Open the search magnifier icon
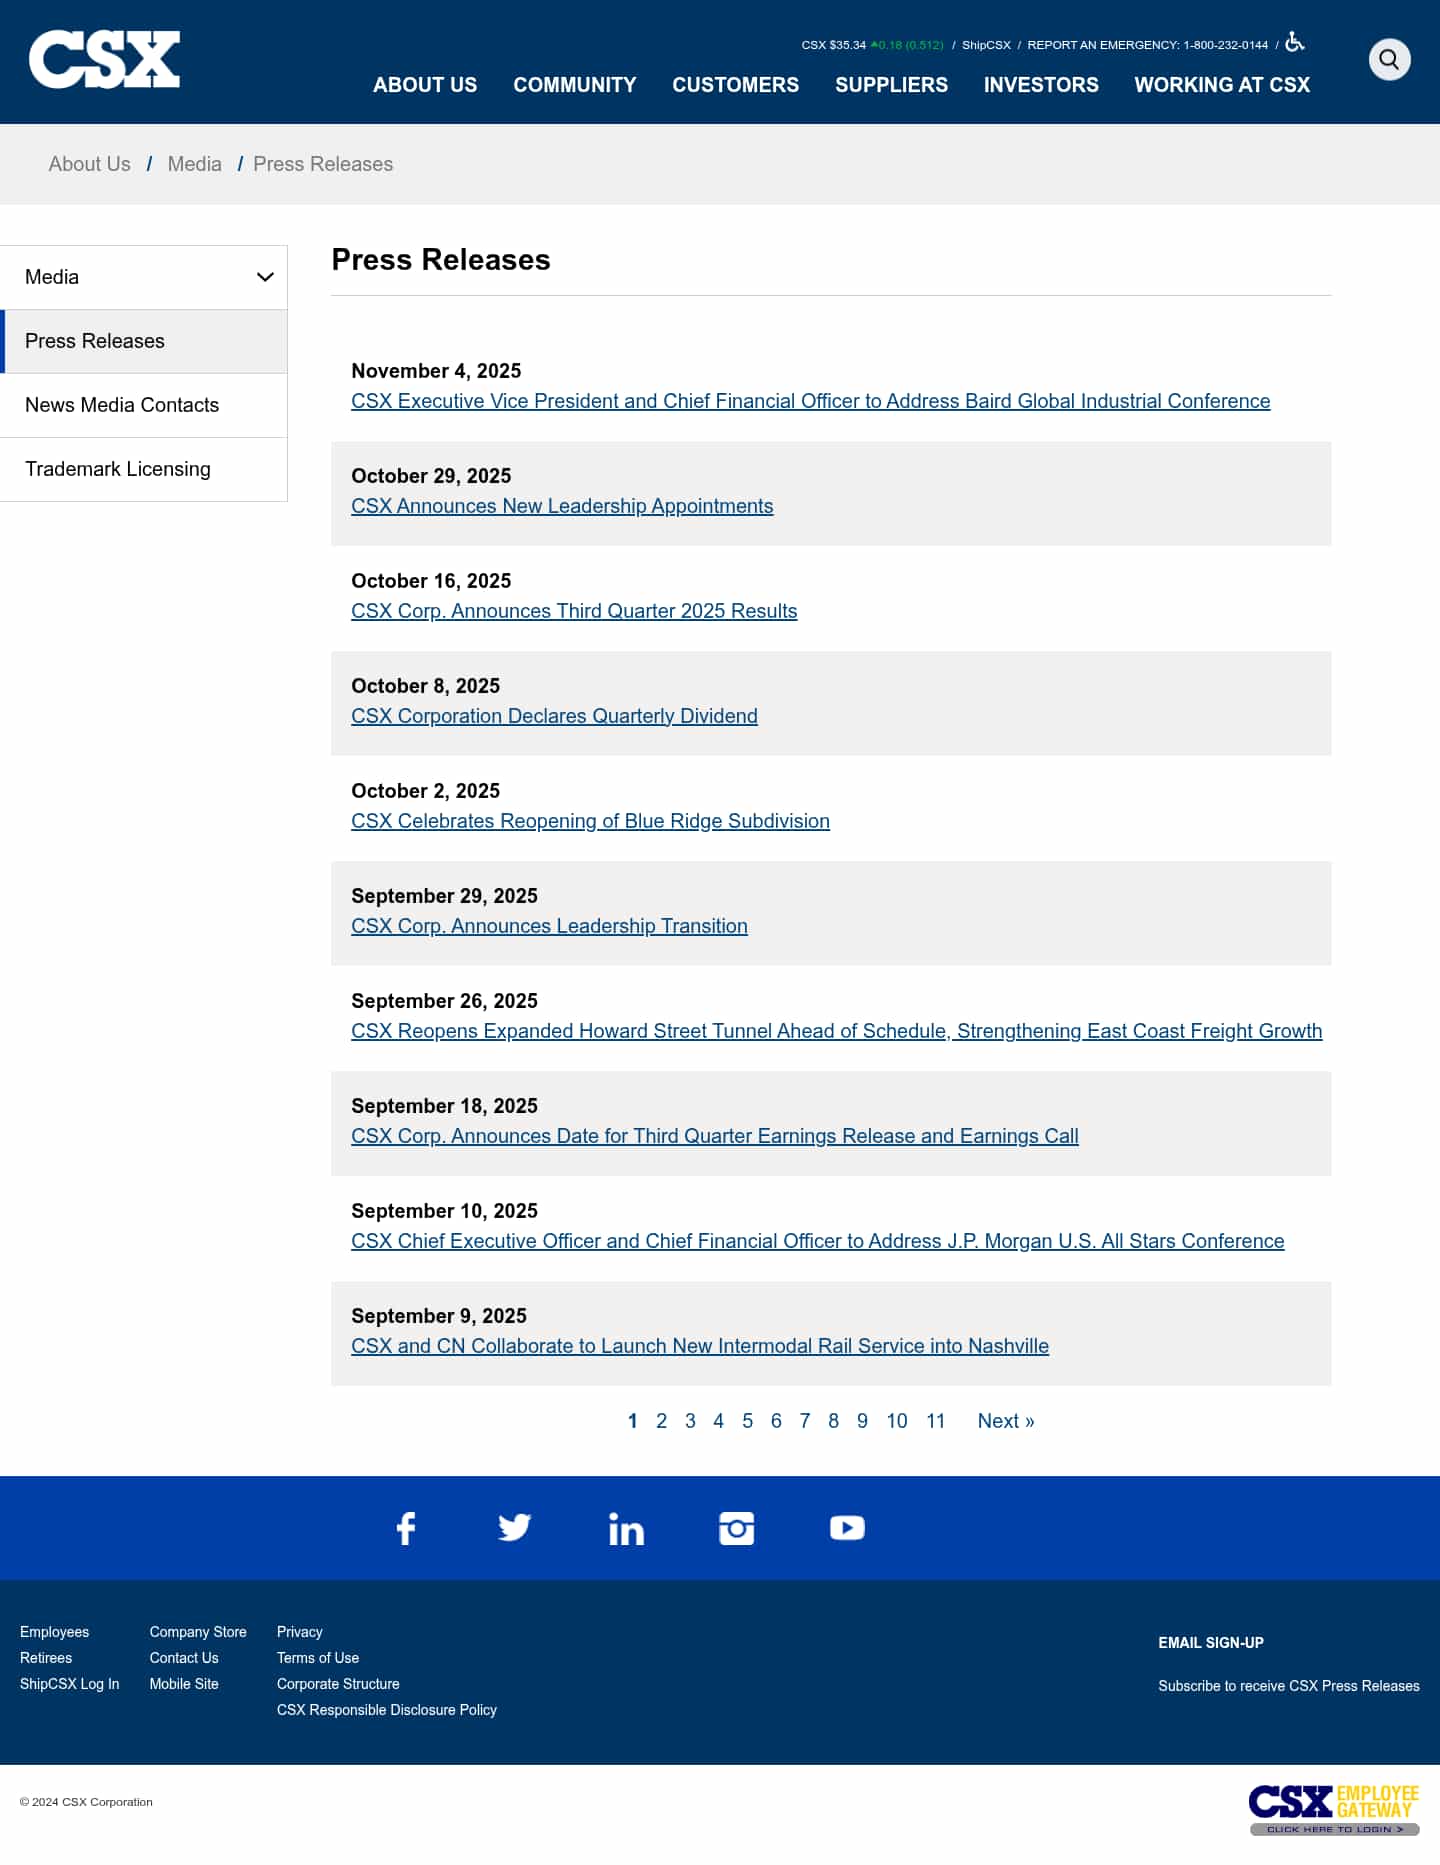 (x=1389, y=60)
